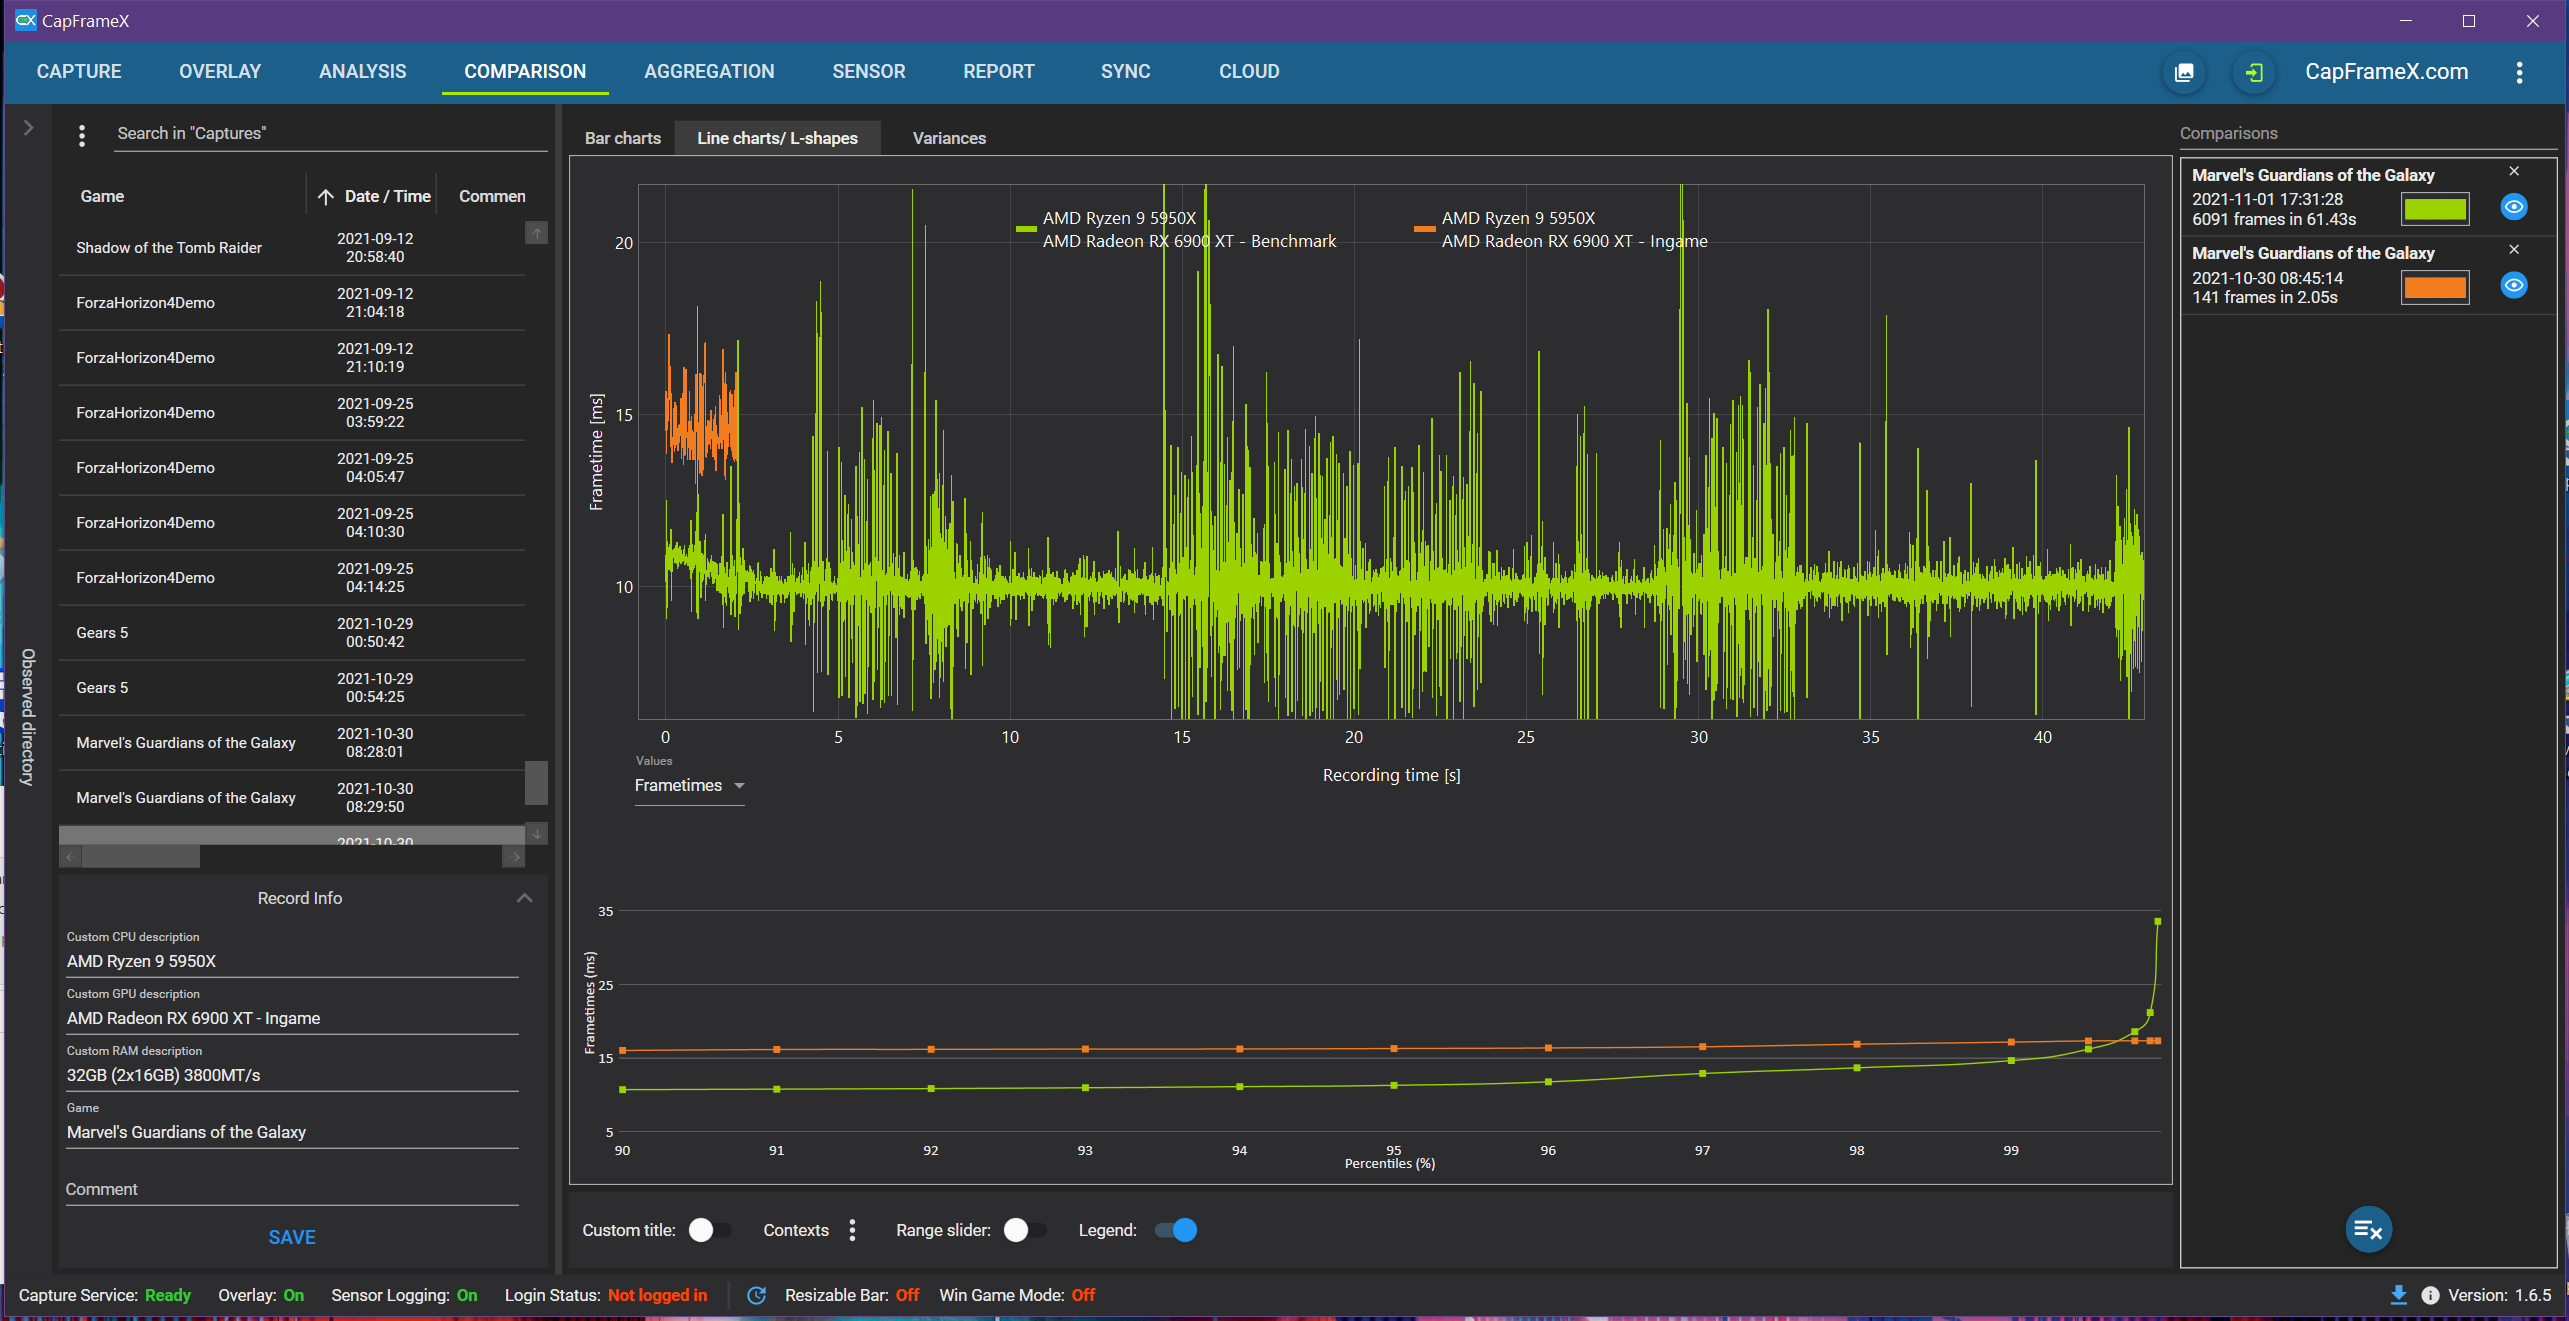Click the clear comparison list round button
This screenshot has width=2569, height=1321.
coord(2368,1229)
